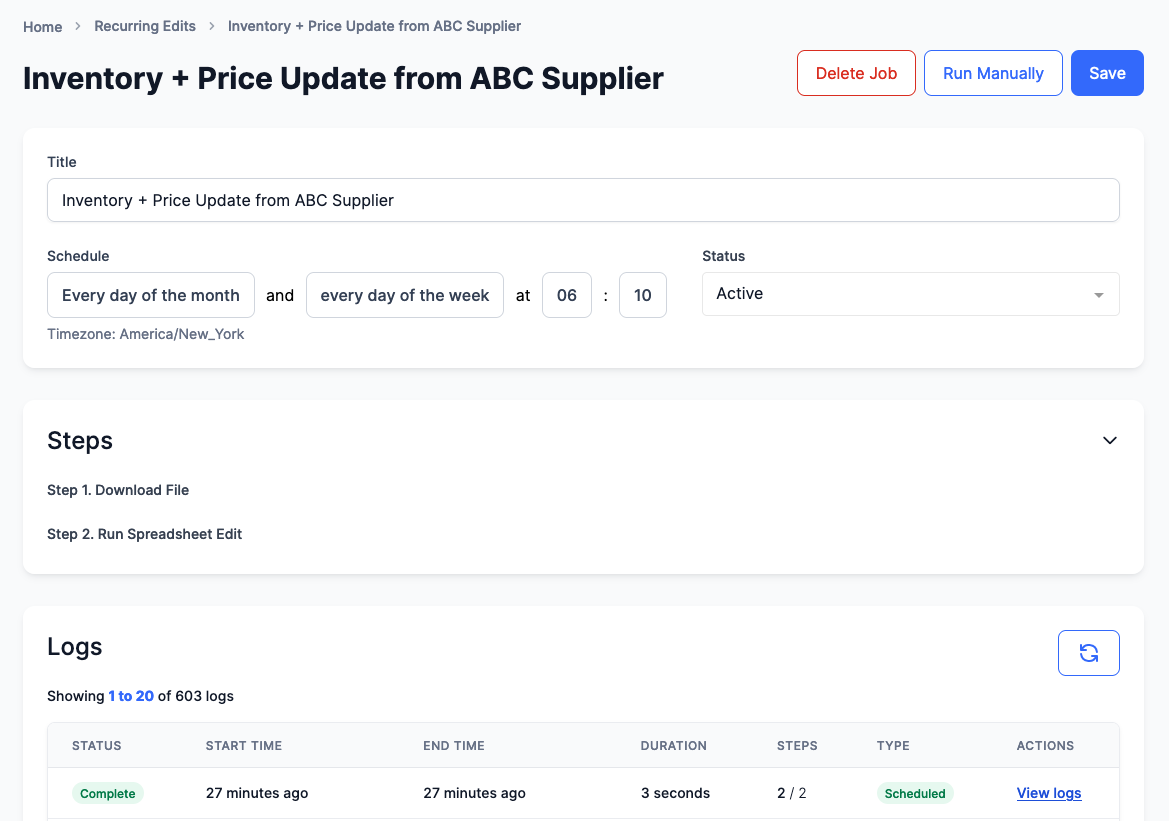Click the '1 to 20' logs range text
1169x821 pixels.
[x=131, y=696]
